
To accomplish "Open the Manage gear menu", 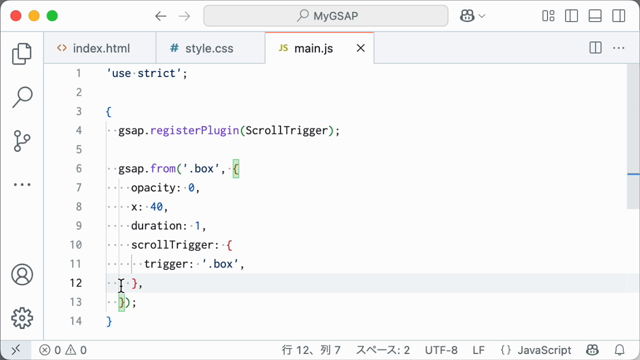I will click(x=22, y=318).
